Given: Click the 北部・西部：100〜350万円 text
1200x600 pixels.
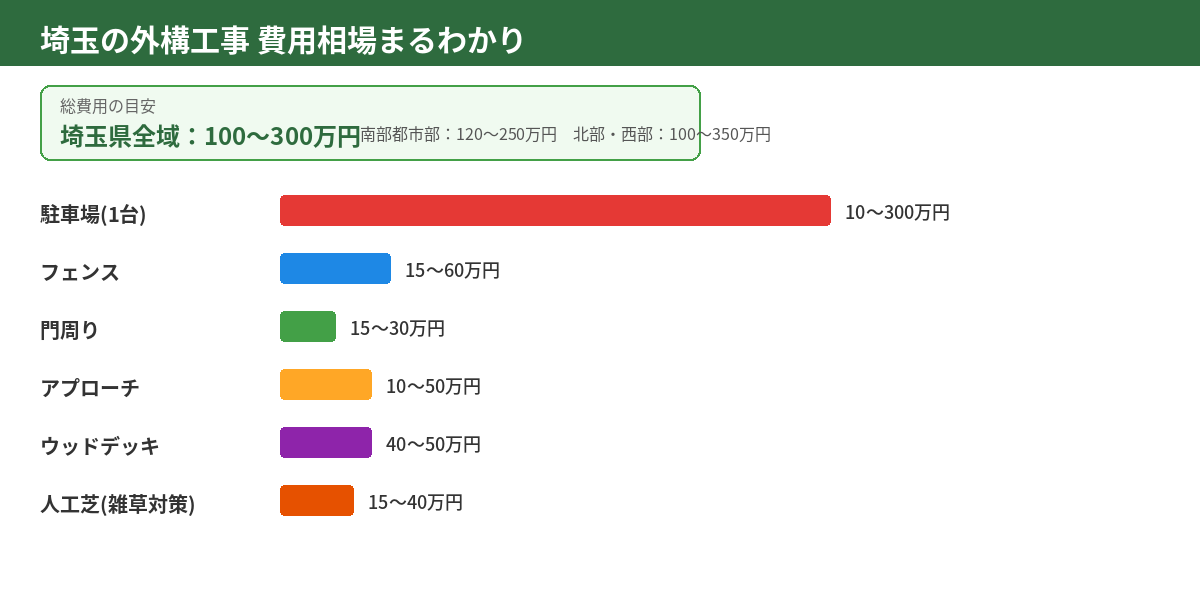Looking at the screenshot, I should 672,134.
